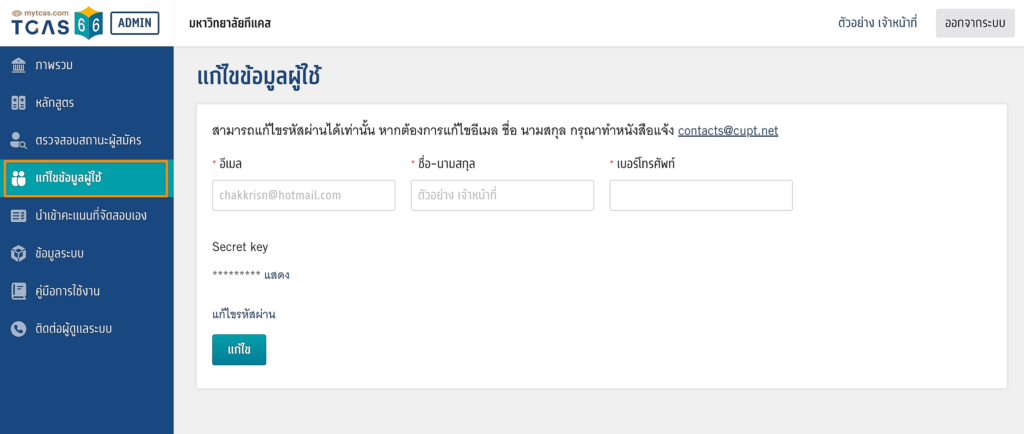The image size is (1024, 434).
Task: Click the แก้ไขรหัสผ่าน text
Action: (243, 314)
